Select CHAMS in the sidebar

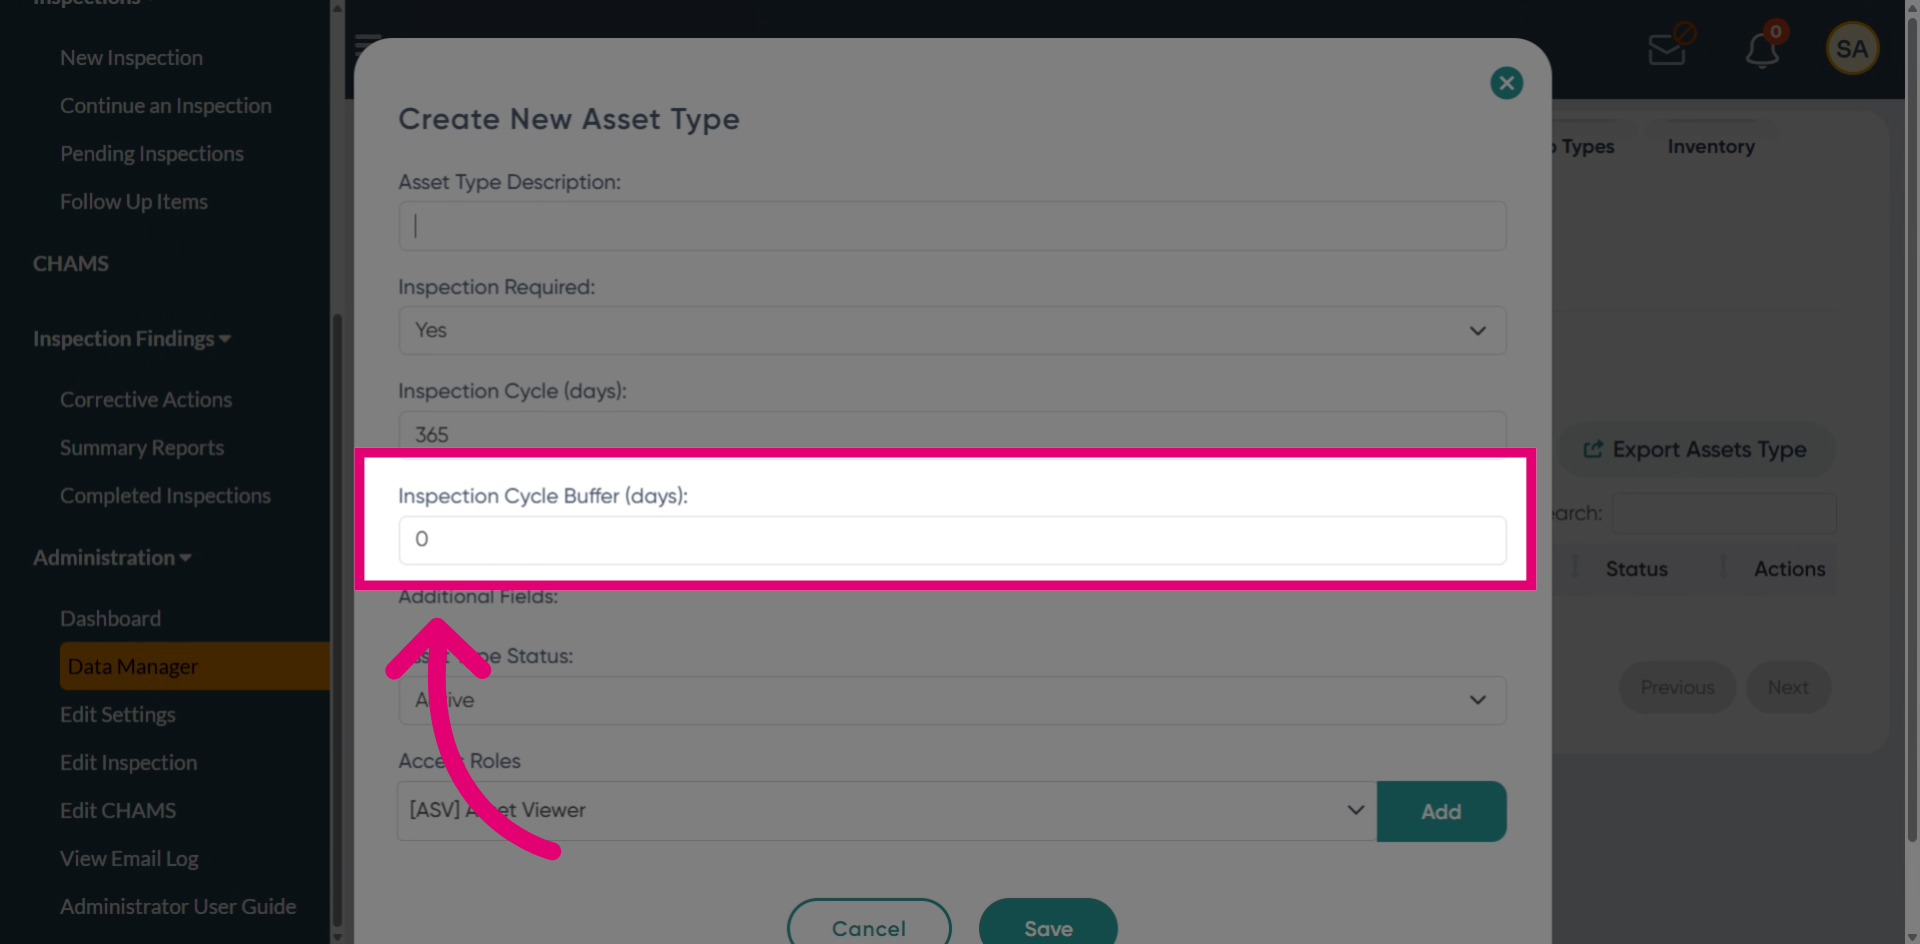(71, 264)
